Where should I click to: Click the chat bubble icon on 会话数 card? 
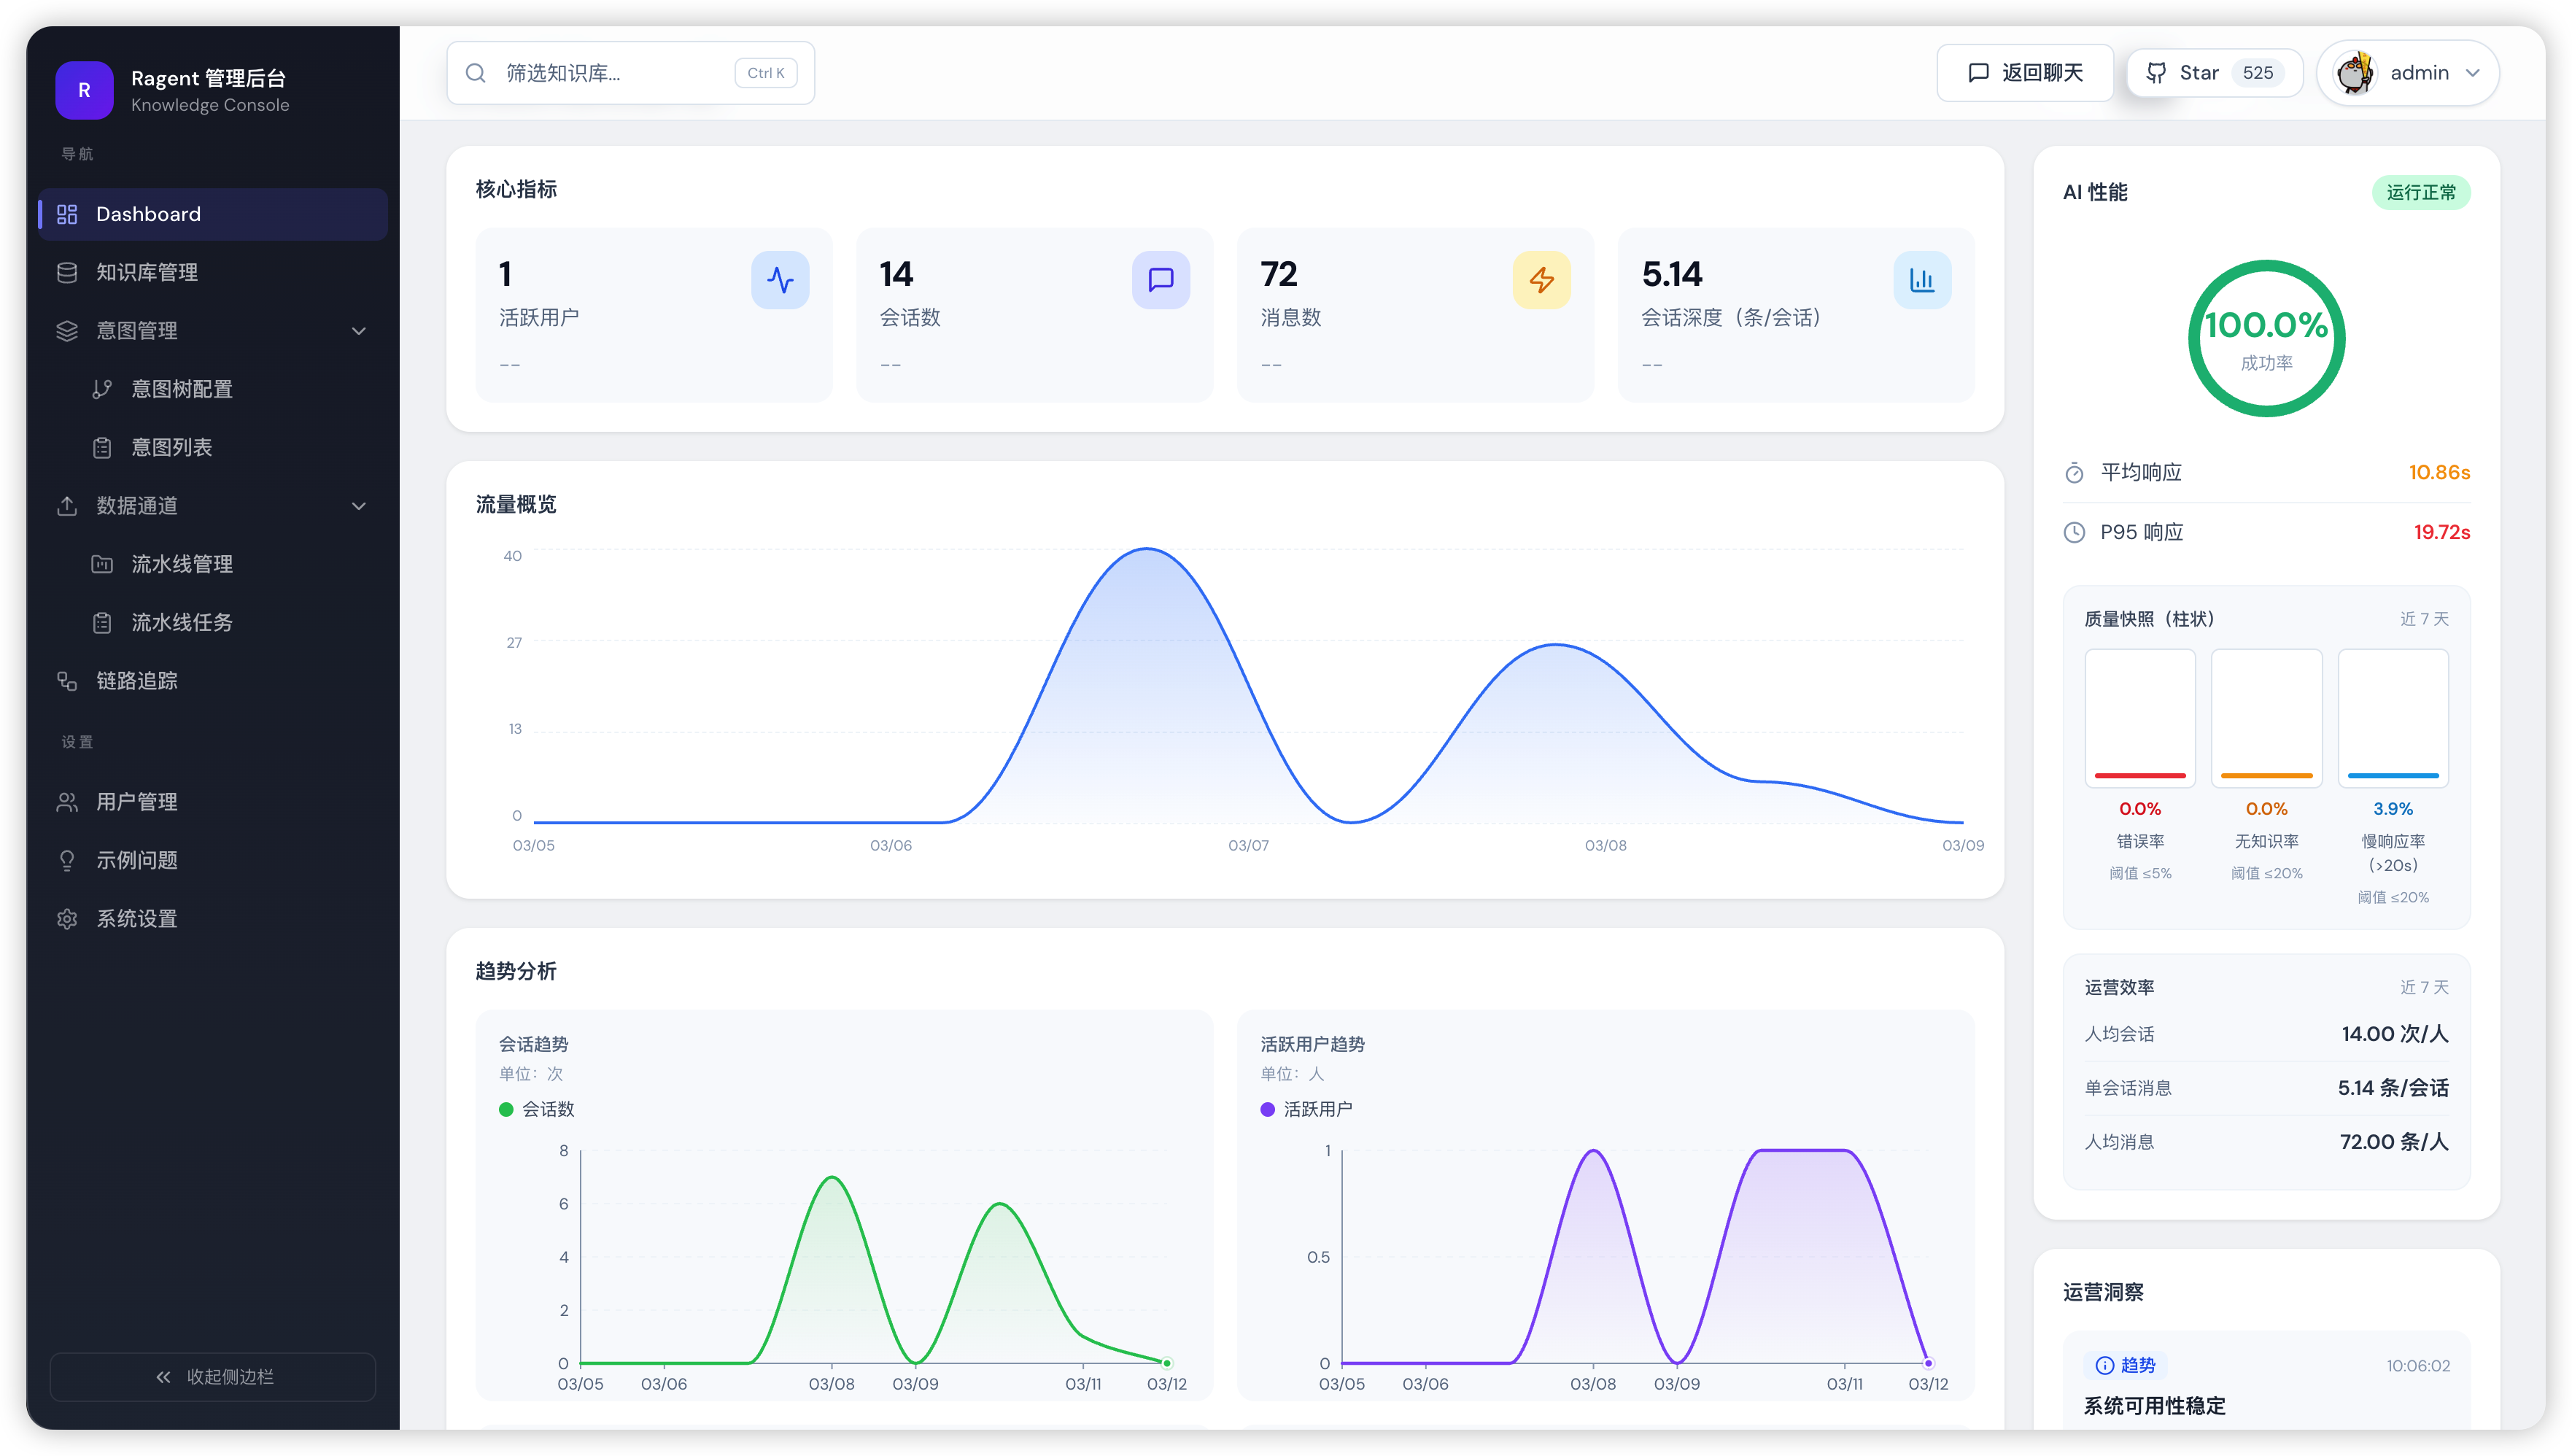(1160, 280)
